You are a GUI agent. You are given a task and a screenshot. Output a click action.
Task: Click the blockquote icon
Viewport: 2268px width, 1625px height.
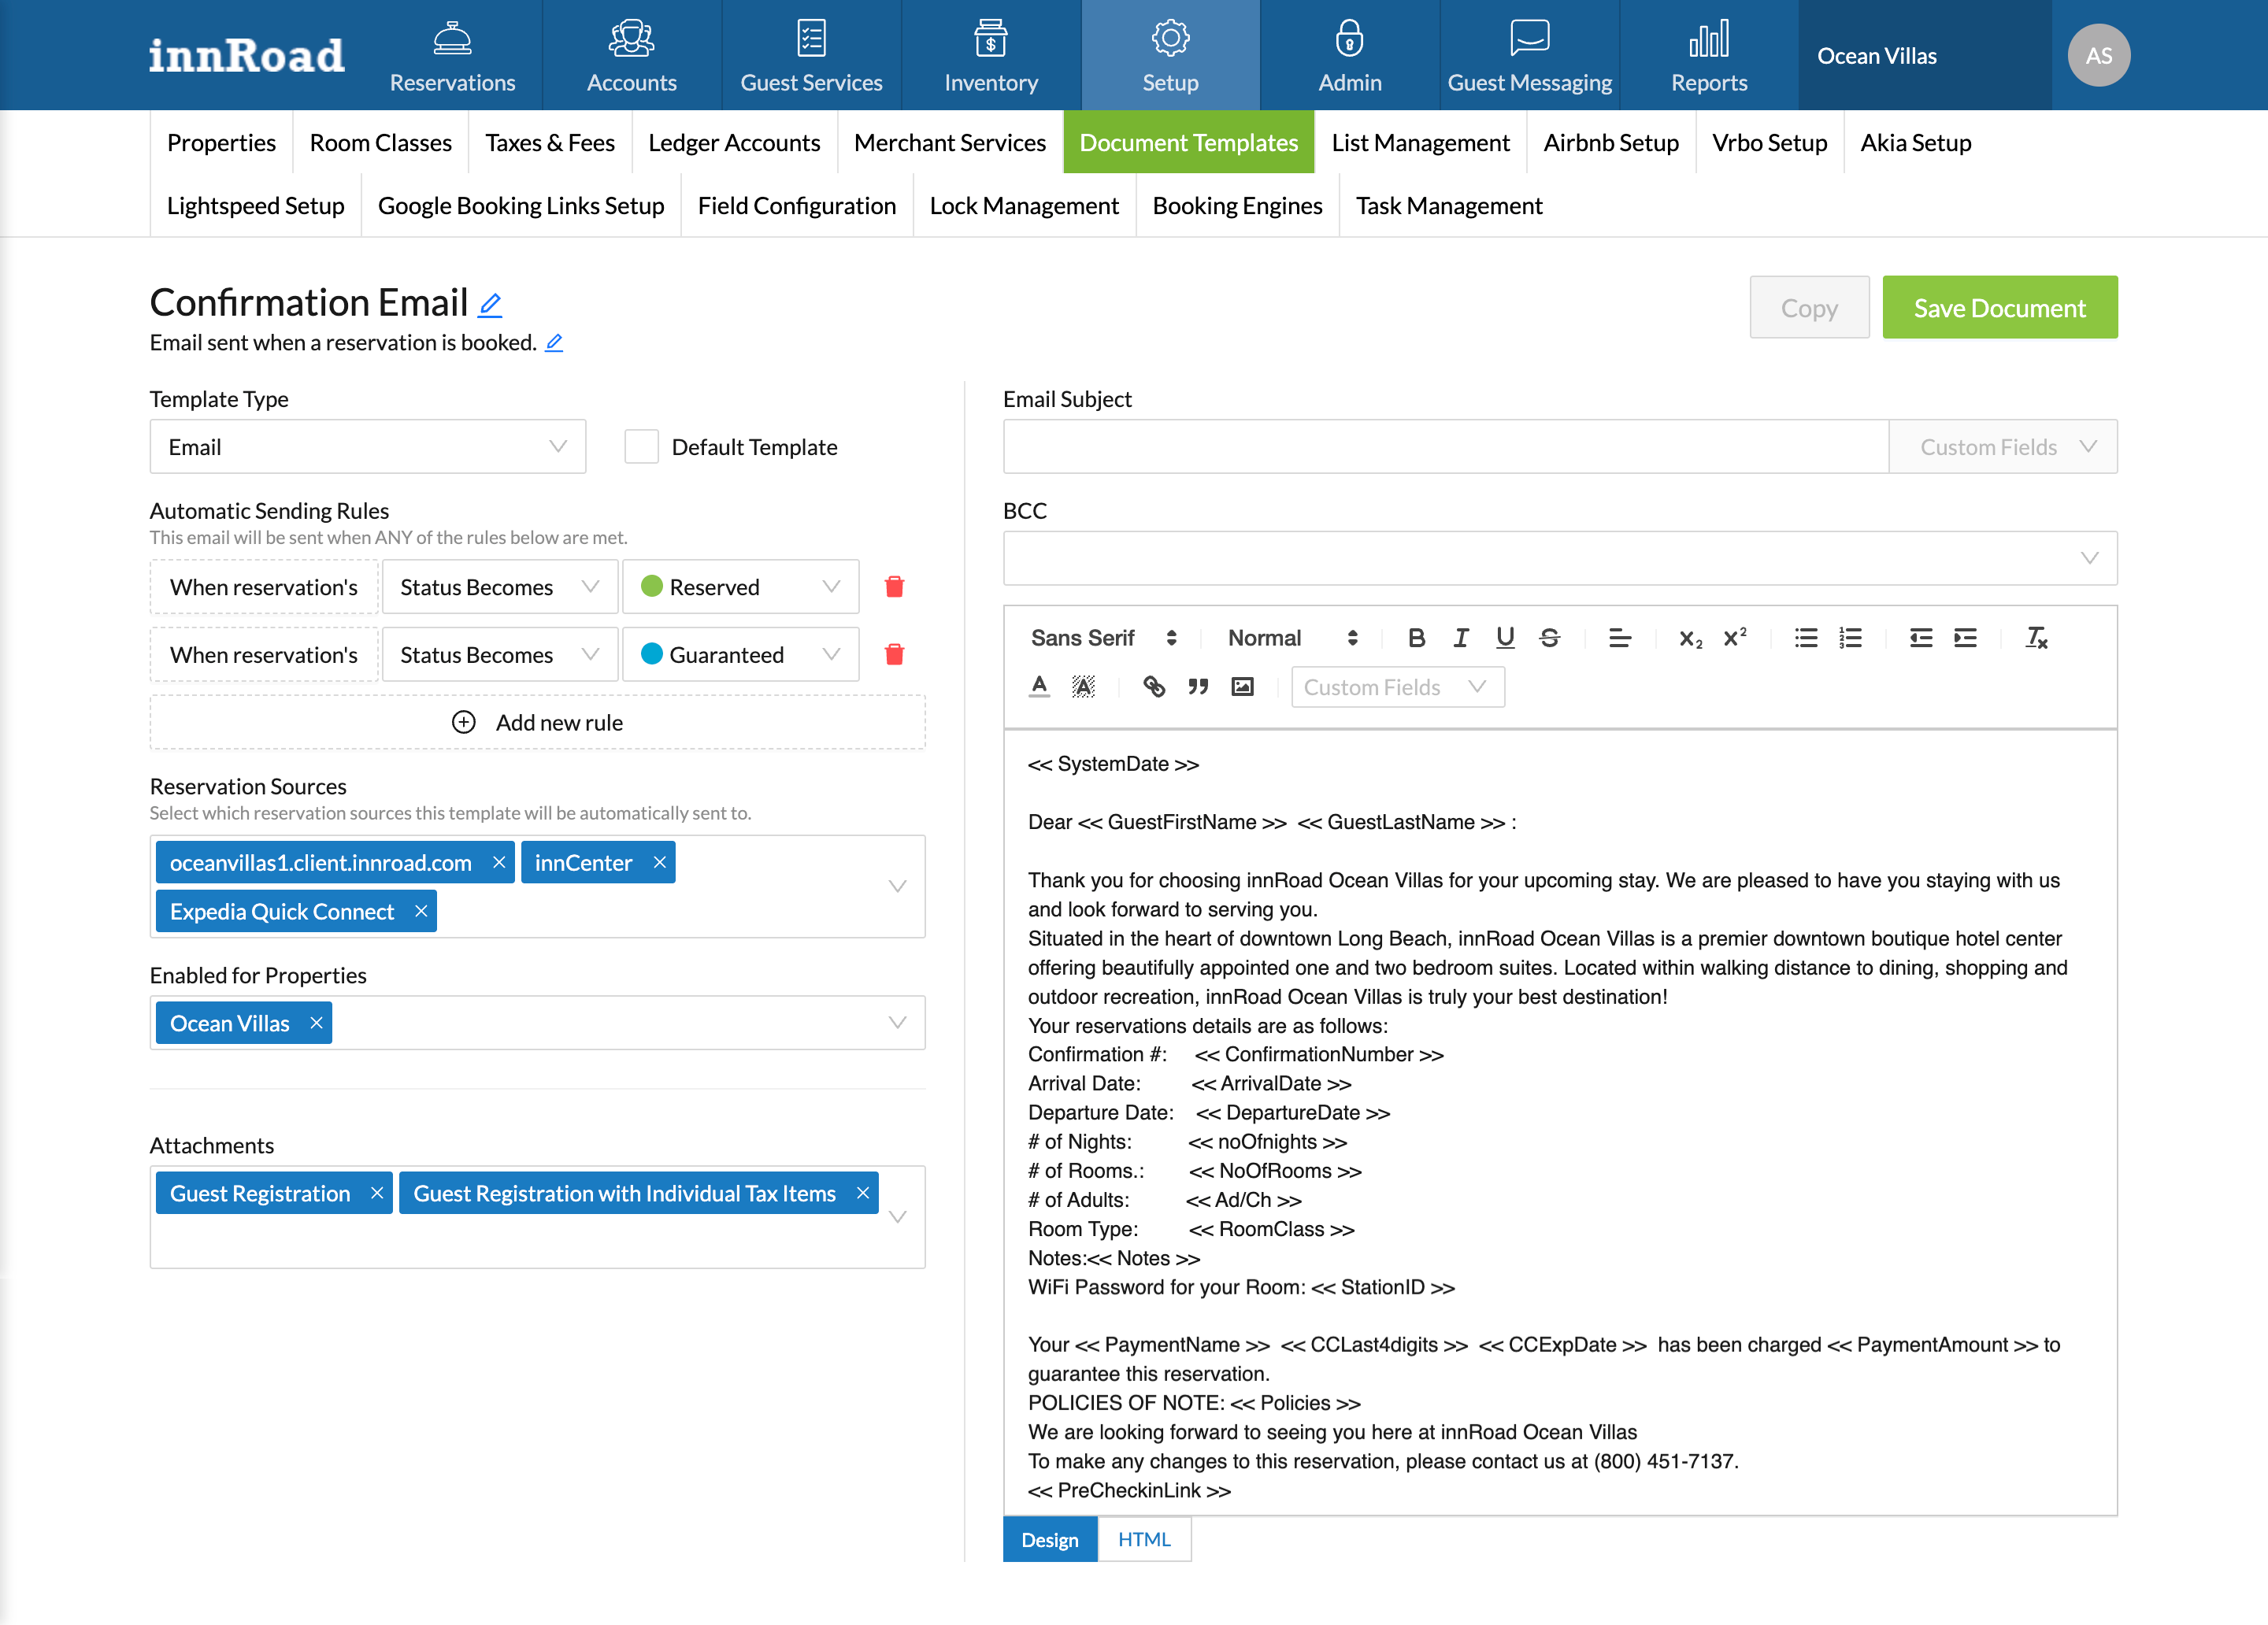pyautogui.click(x=1198, y=687)
